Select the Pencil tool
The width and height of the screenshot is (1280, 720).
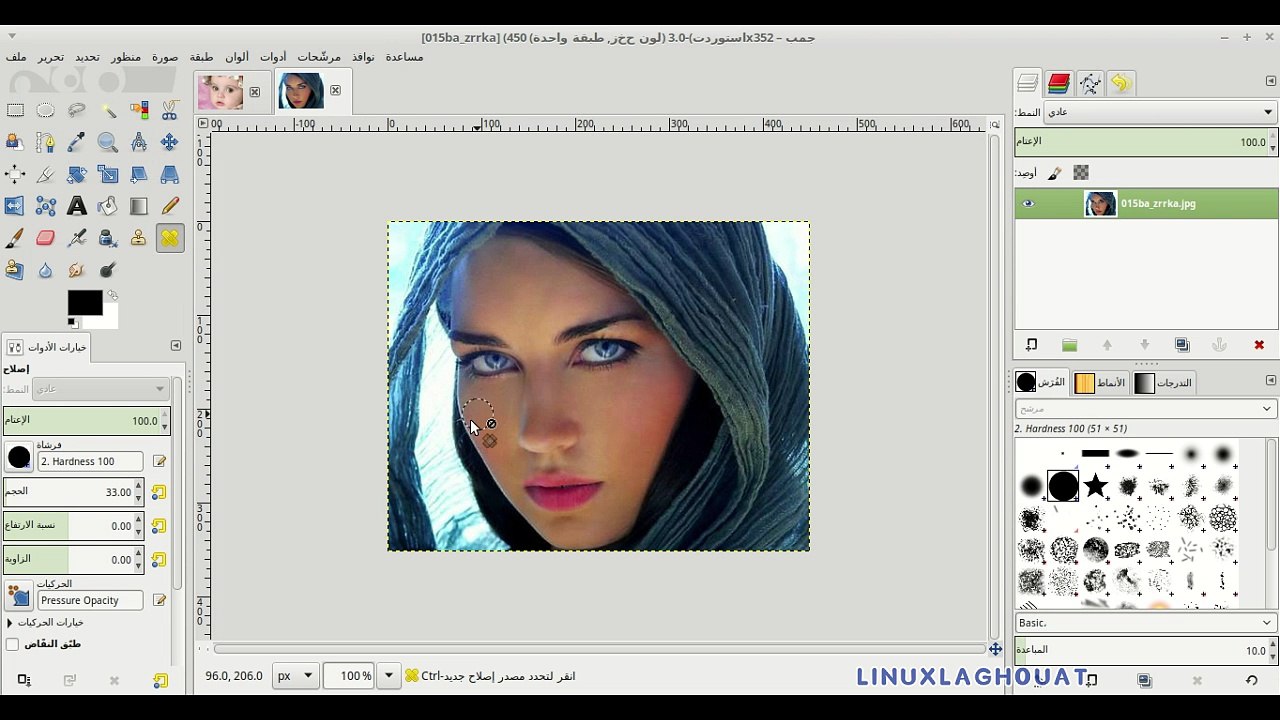click(x=170, y=207)
